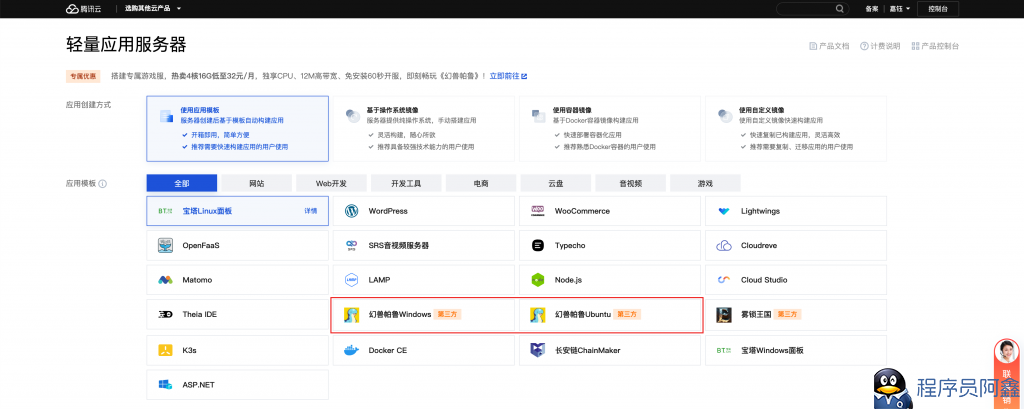Click the Matomo logo icon

[165, 280]
